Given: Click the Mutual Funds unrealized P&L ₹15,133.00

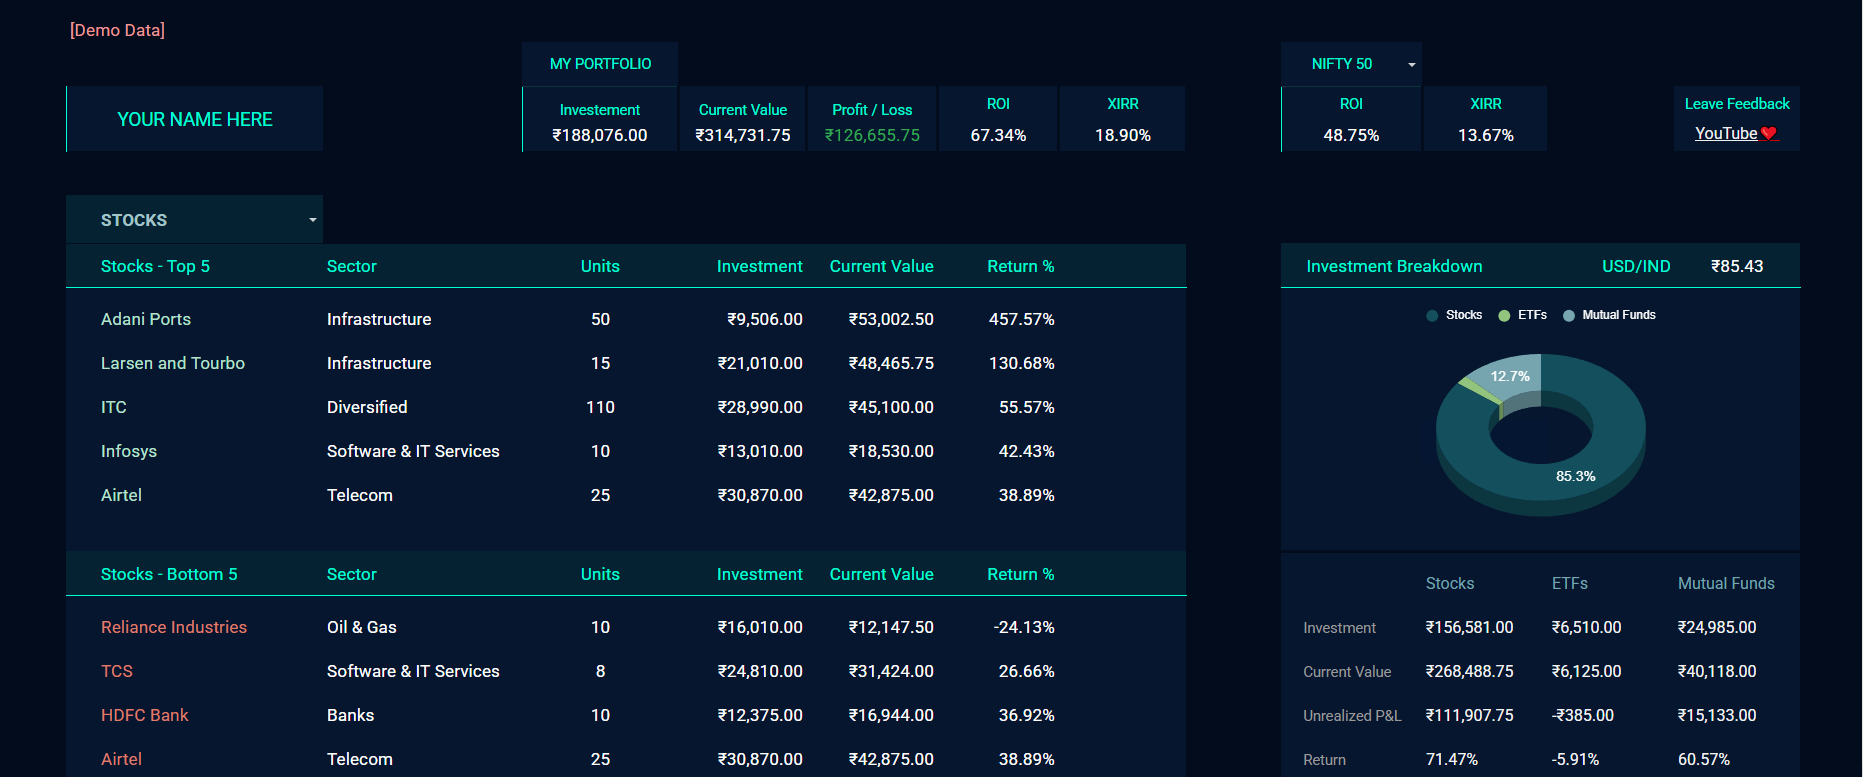Looking at the screenshot, I should click(1717, 715).
